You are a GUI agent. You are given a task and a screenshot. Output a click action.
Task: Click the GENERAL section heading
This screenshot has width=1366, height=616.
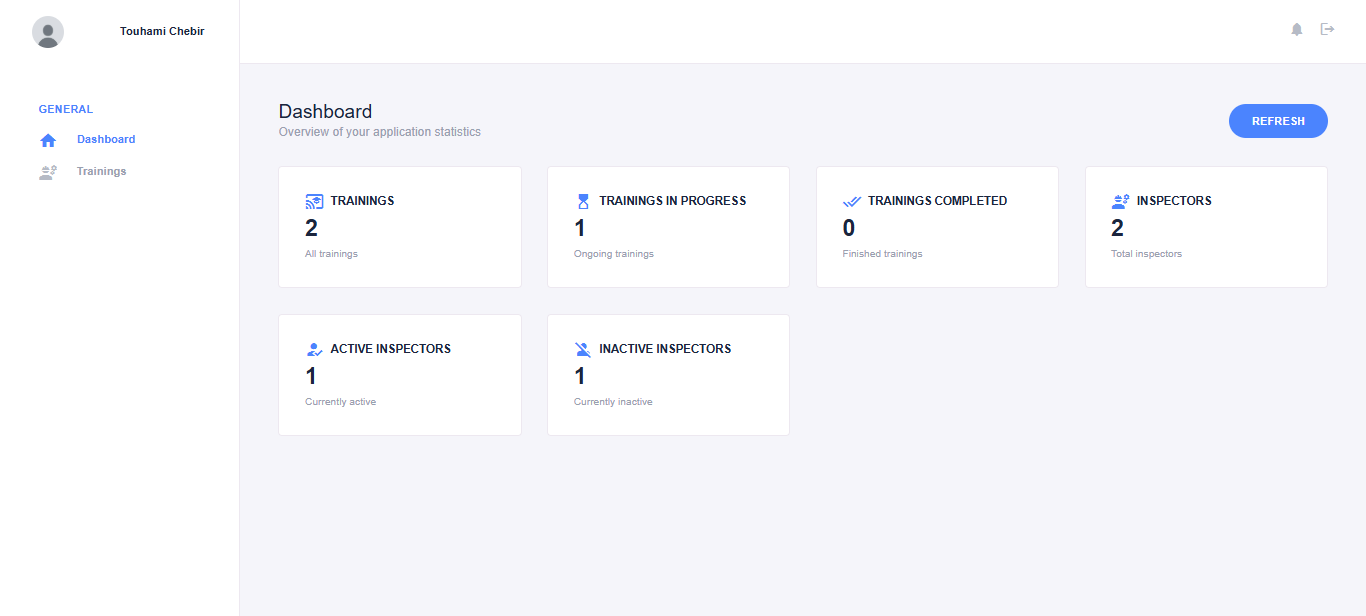[65, 108]
